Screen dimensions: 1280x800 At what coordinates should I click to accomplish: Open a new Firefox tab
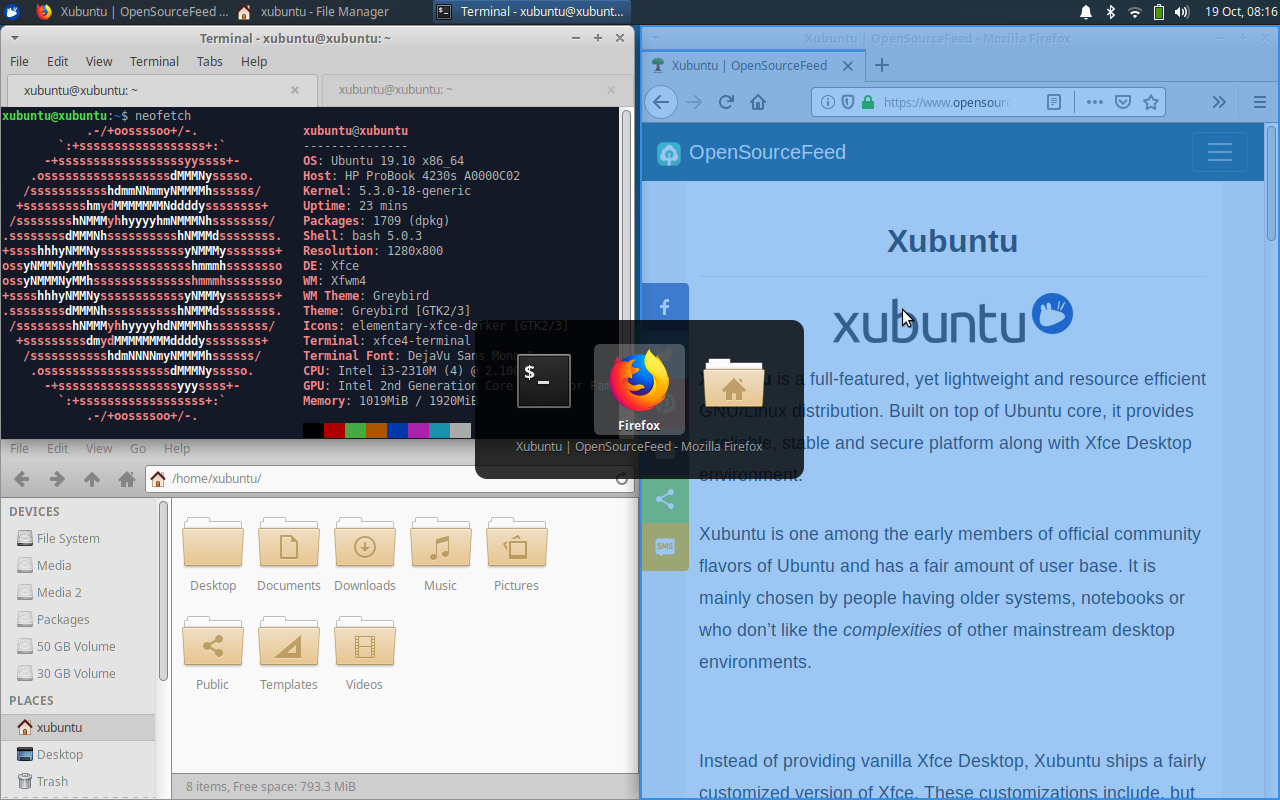[881, 65]
